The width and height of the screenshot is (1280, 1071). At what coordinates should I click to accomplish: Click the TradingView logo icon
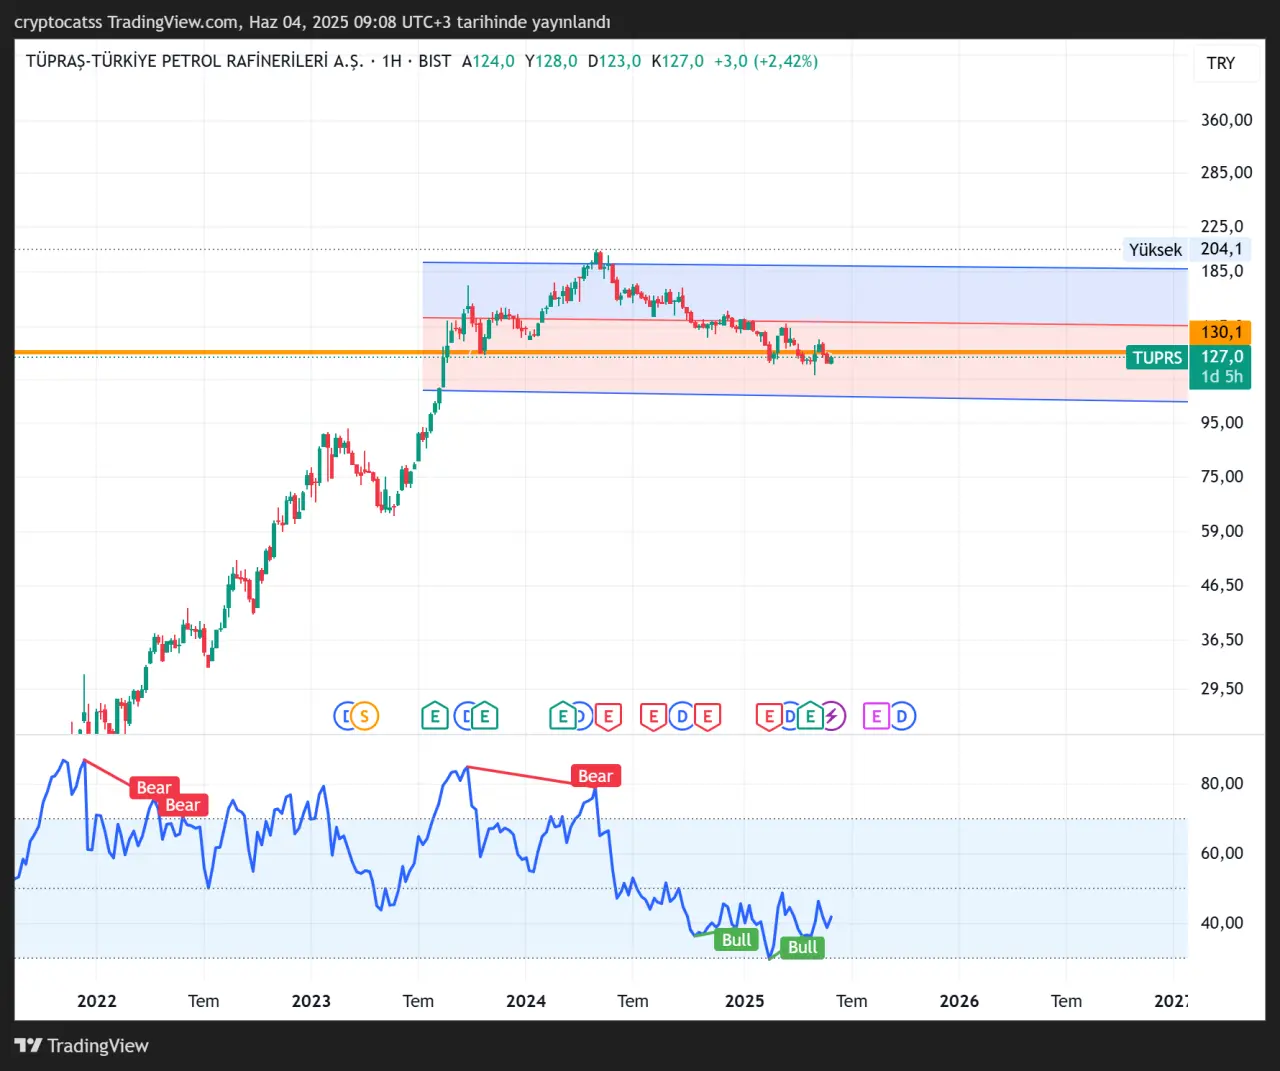tap(28, 1045)
